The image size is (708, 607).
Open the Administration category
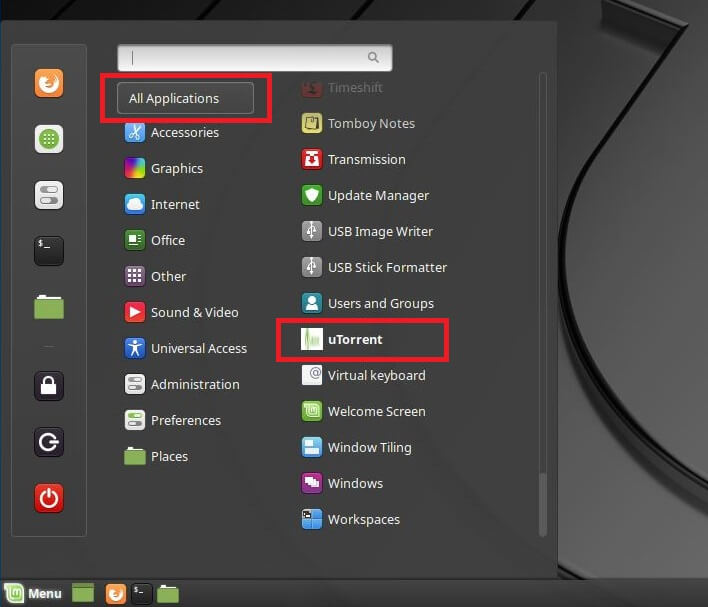182,384
